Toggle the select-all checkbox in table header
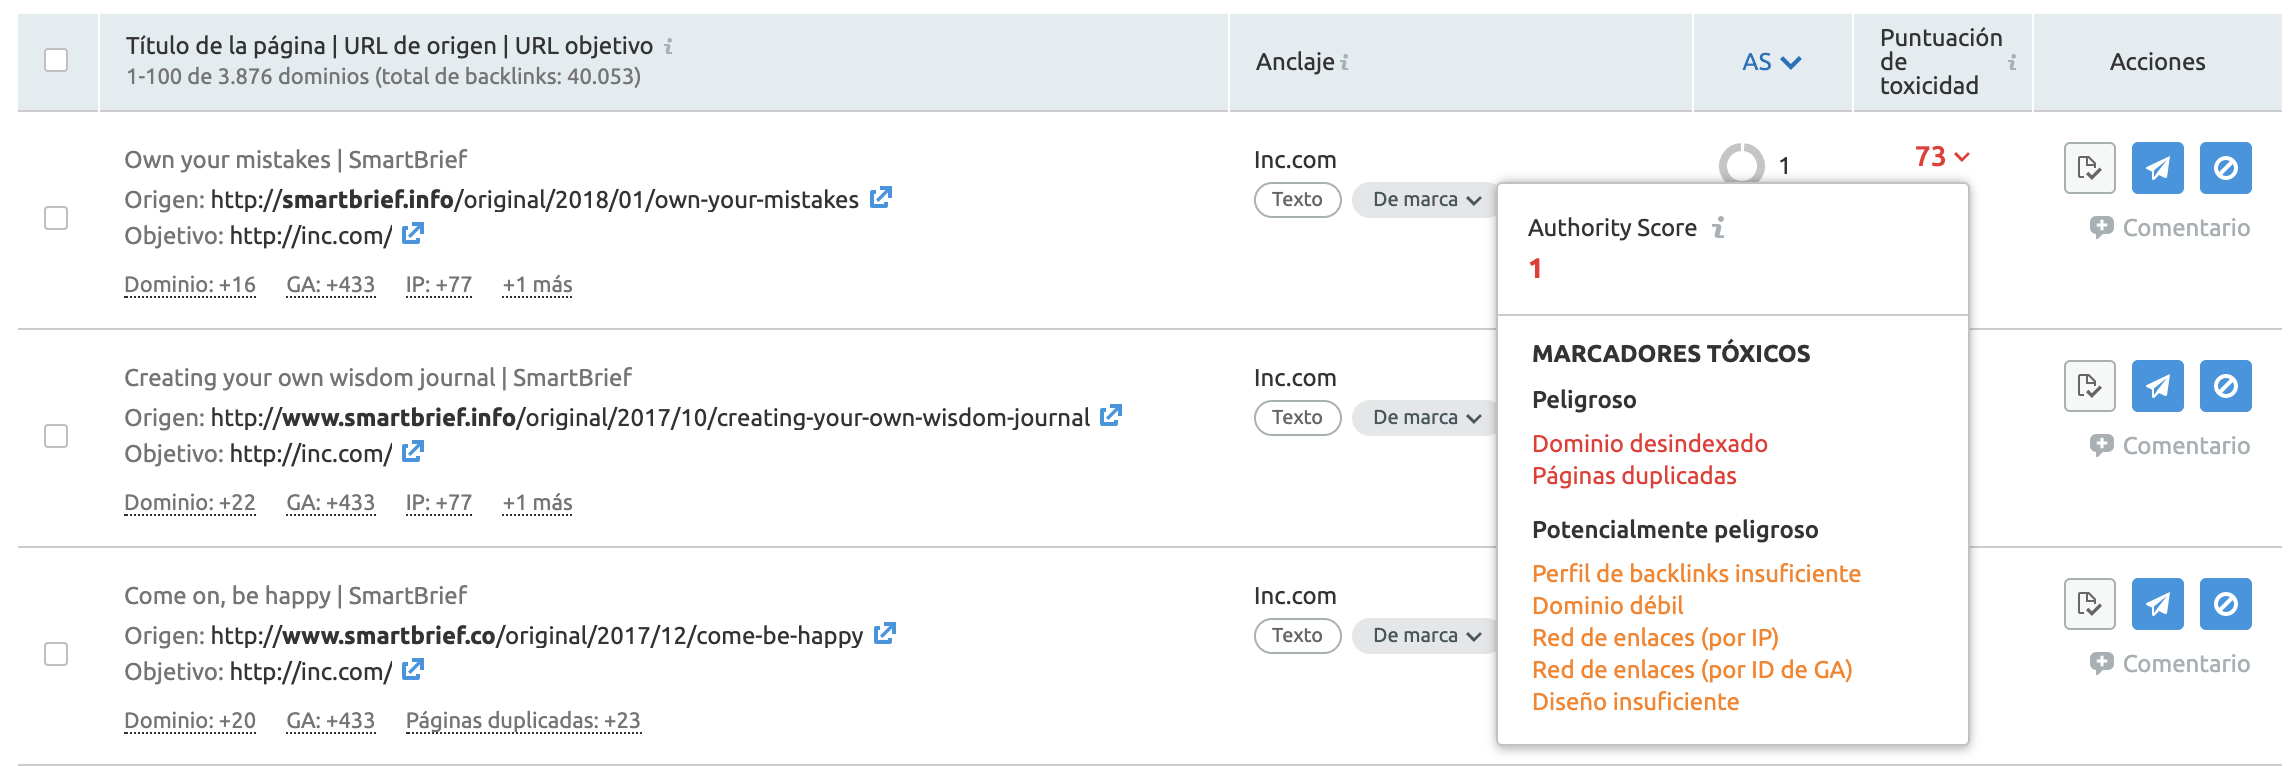Viewport: 2290px width, 766px height. (x=56, y=60)
